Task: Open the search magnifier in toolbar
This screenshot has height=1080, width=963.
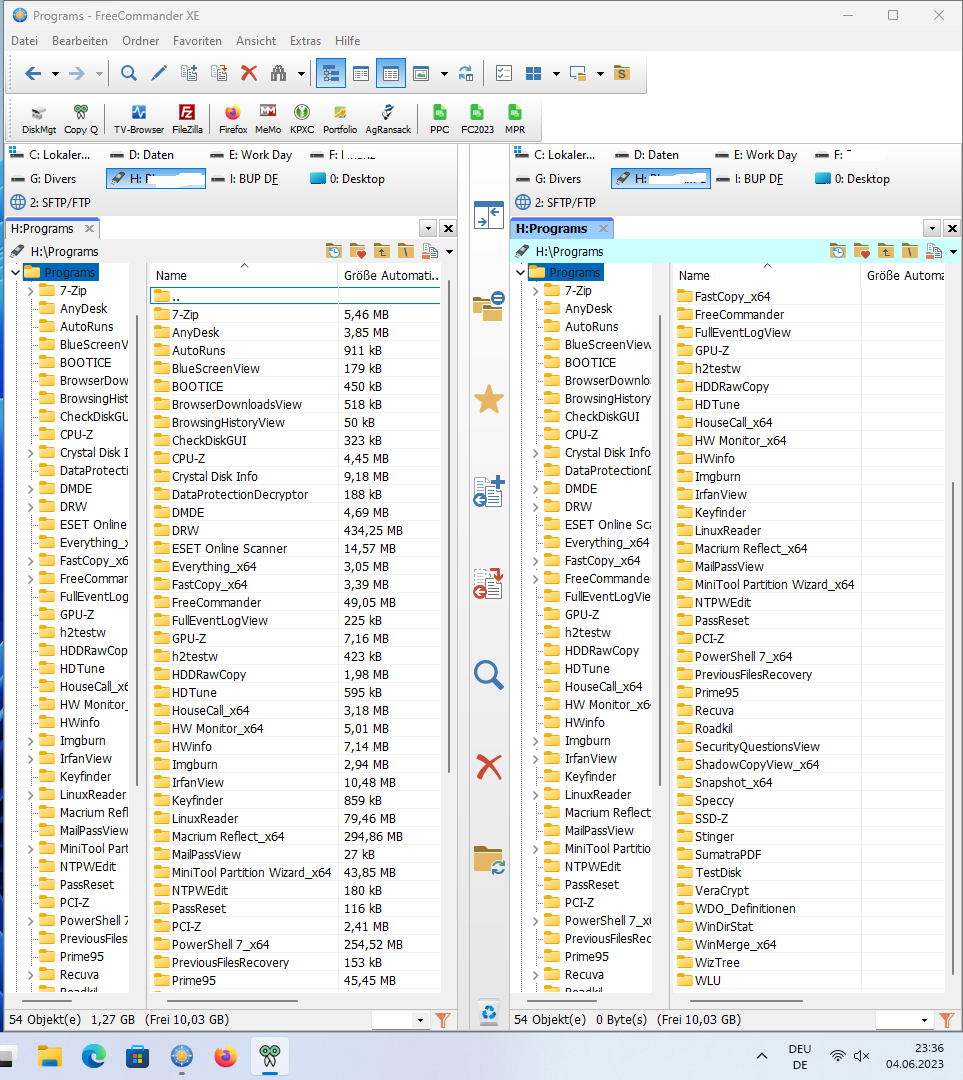Action: coord(128,73)
